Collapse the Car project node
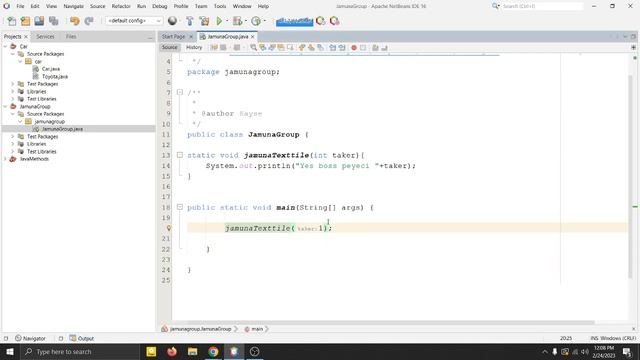 pos(5,47)
